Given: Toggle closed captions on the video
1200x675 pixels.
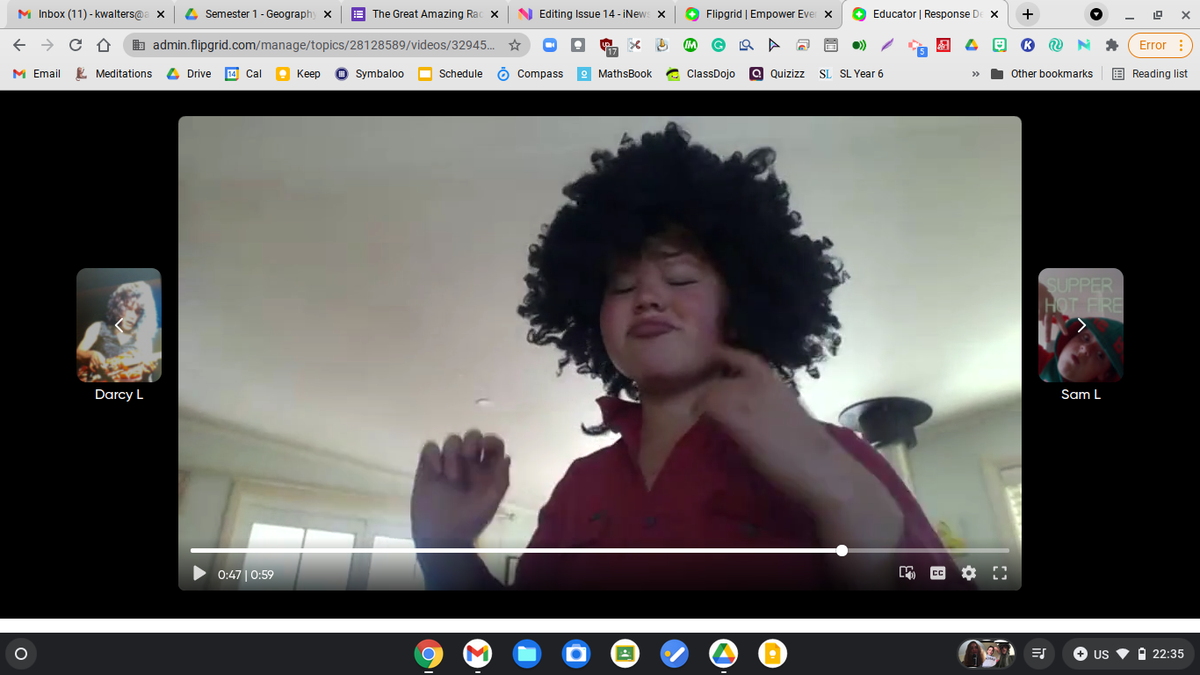Looking at the screenshot, I should pyautogui.click(x=938, y=574).
